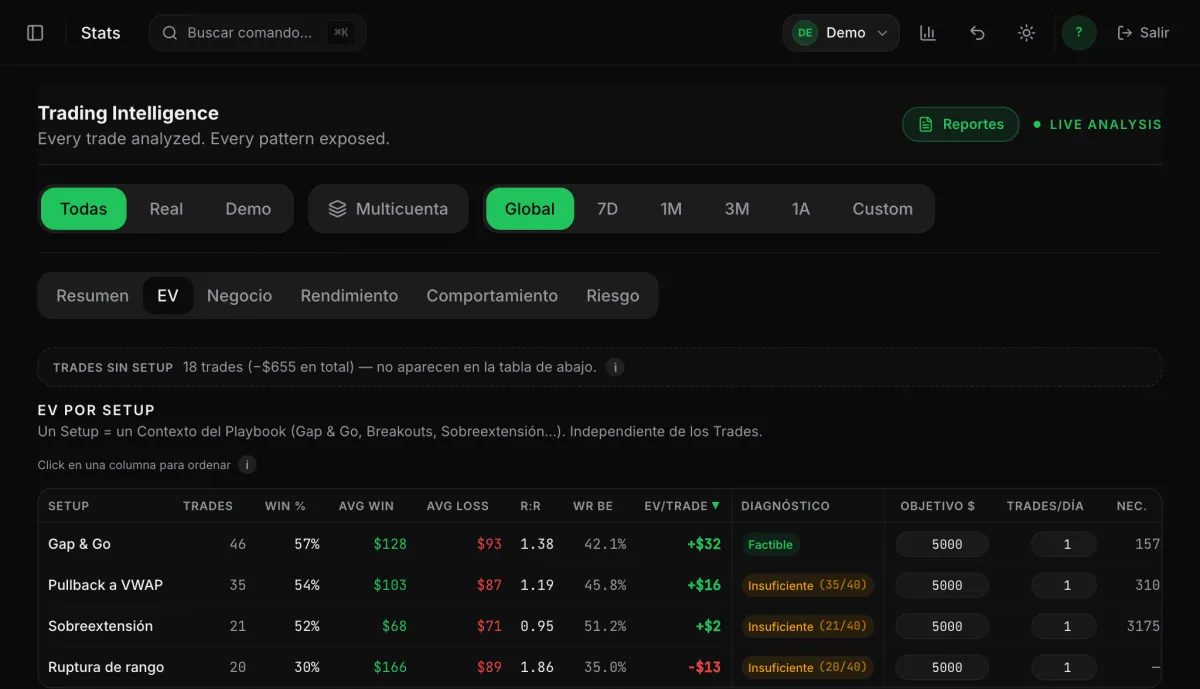Screen dimensions: 1200x689
Task: Click Insuficiente (21/40) badge
Action: [808, 627]
